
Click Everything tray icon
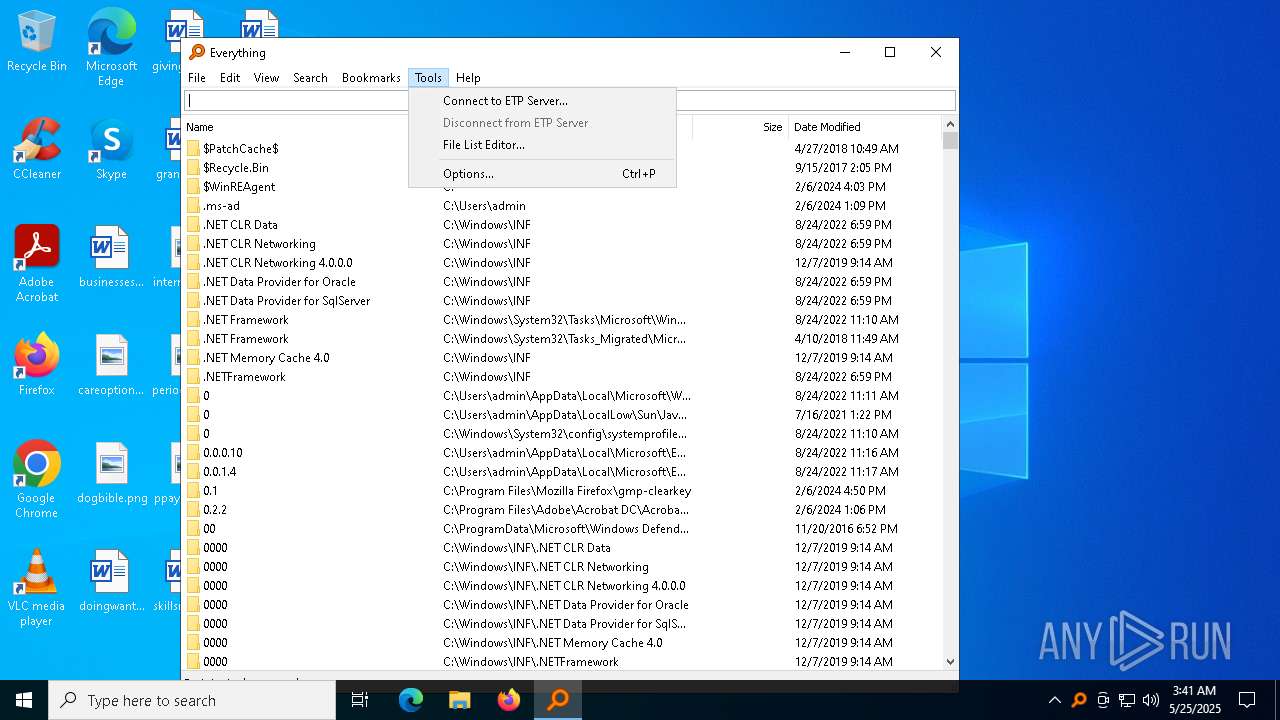[x=1079, y=700]
